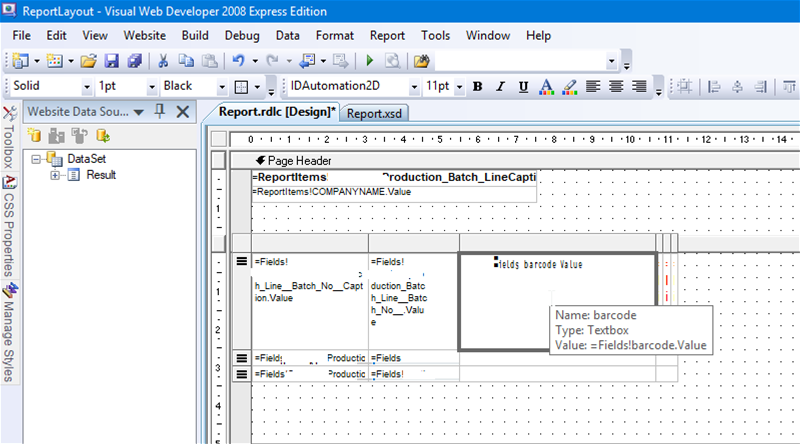Screen dimensions: 800x444
Task: Open the Report menu
Action: [x=387, y=35]
